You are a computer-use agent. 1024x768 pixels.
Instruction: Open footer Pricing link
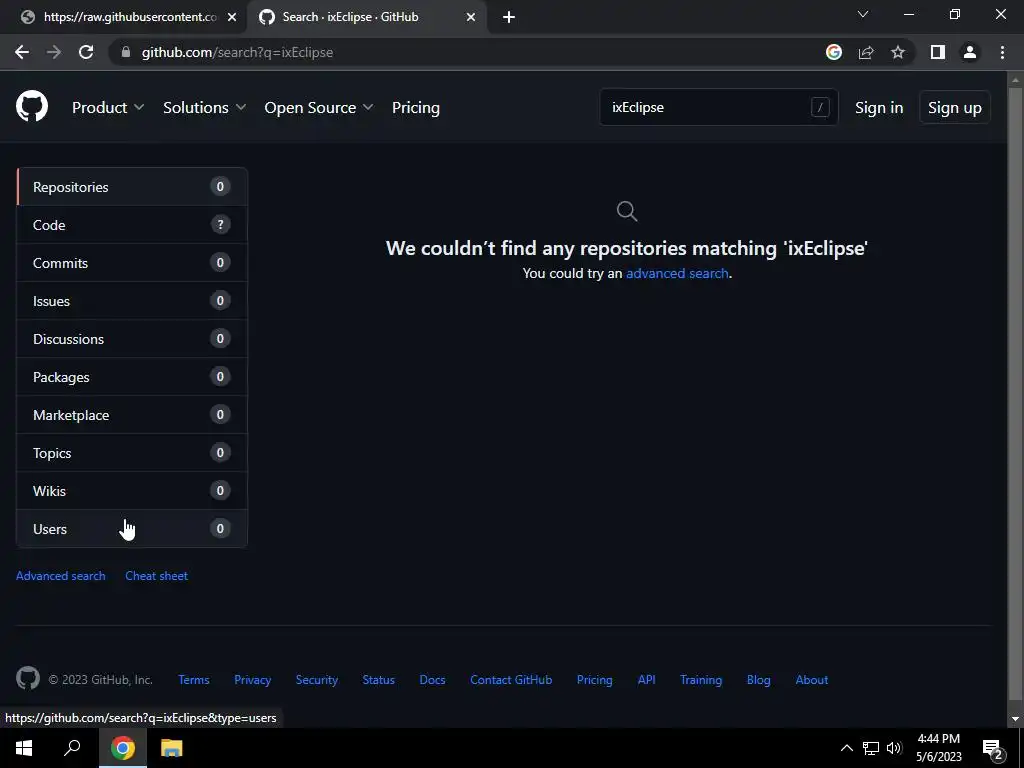(594, 679)
